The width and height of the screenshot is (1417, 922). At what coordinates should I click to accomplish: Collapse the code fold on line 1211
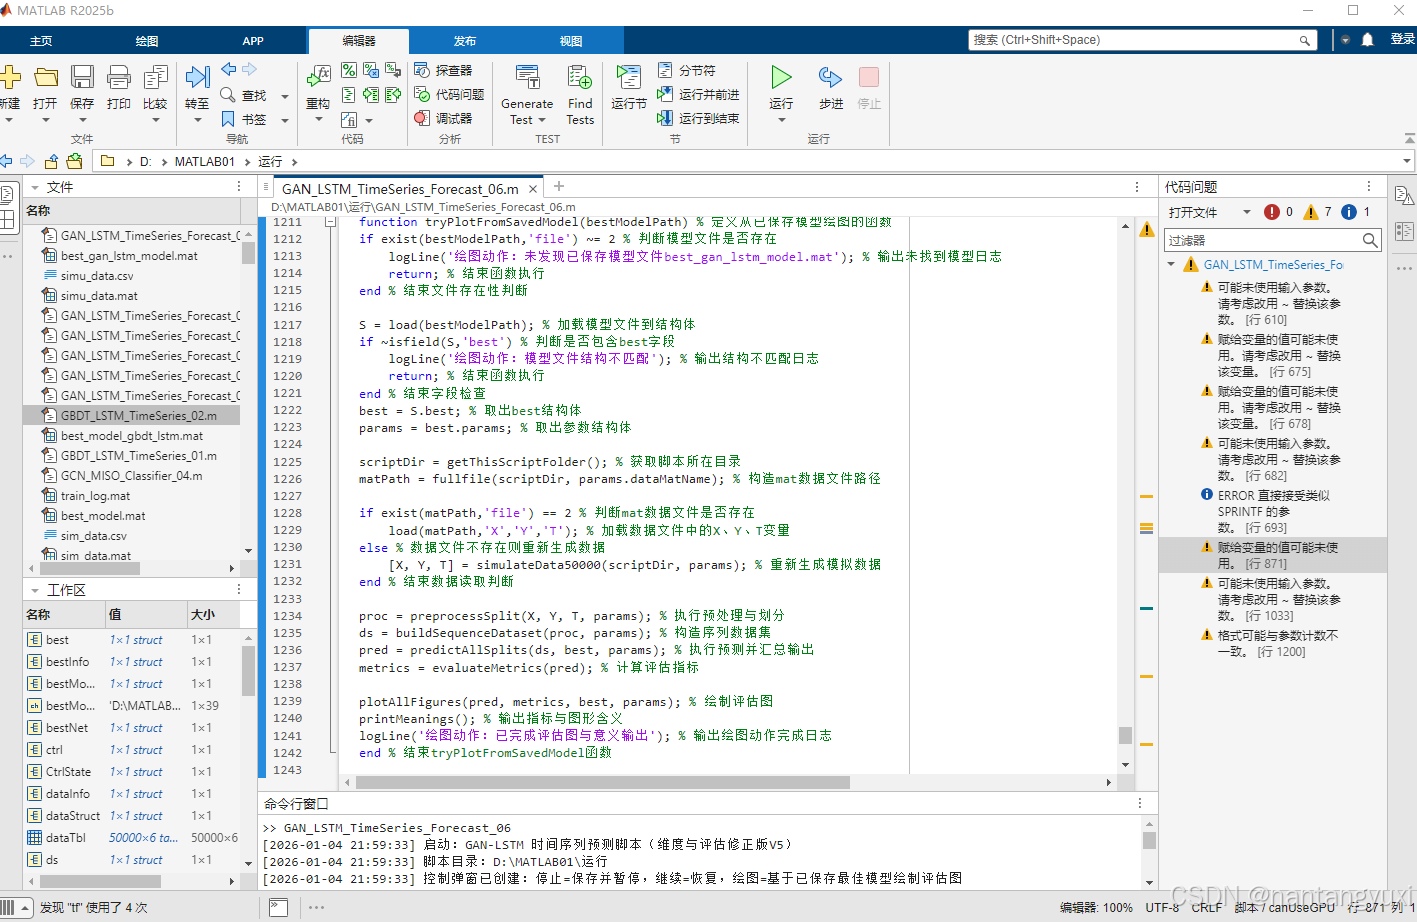[x=330, y=222]
